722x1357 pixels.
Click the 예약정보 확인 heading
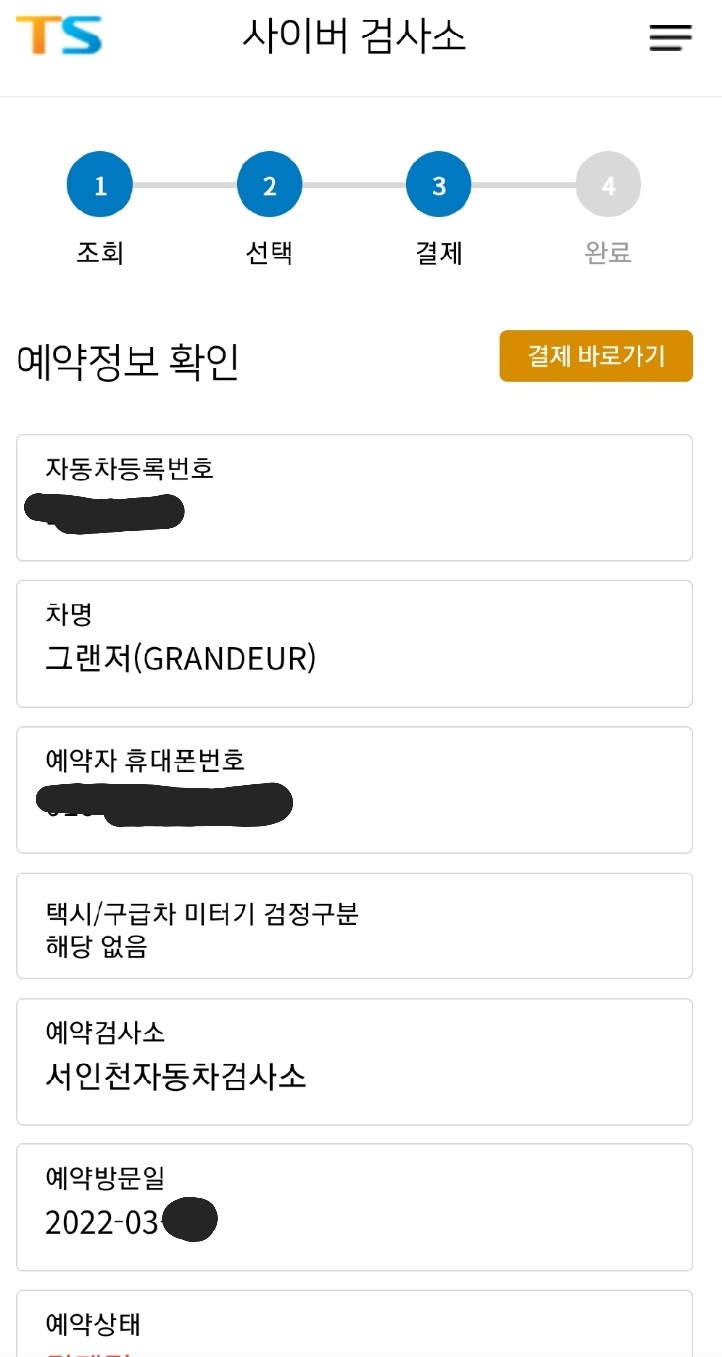click(128, 362)
